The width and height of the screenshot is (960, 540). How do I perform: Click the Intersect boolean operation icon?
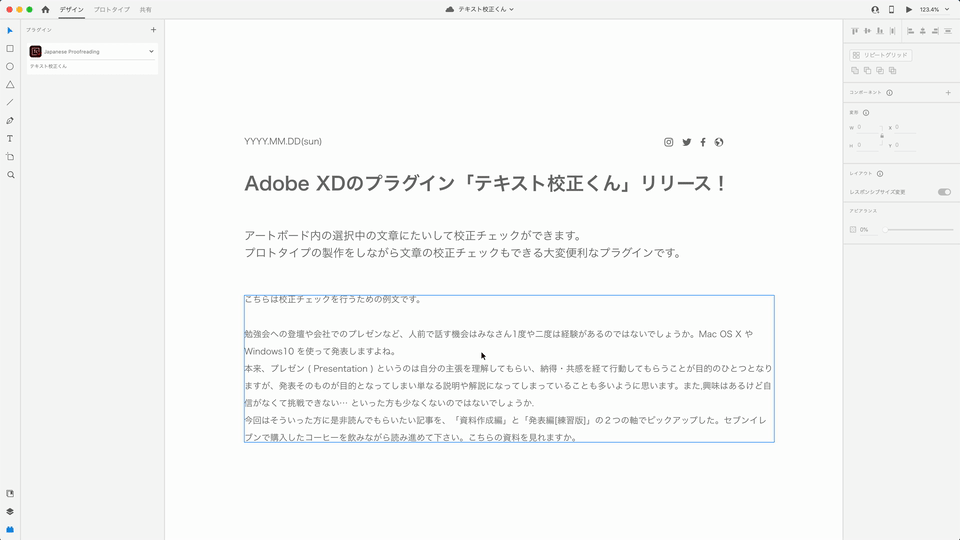(x=880, y=70)
